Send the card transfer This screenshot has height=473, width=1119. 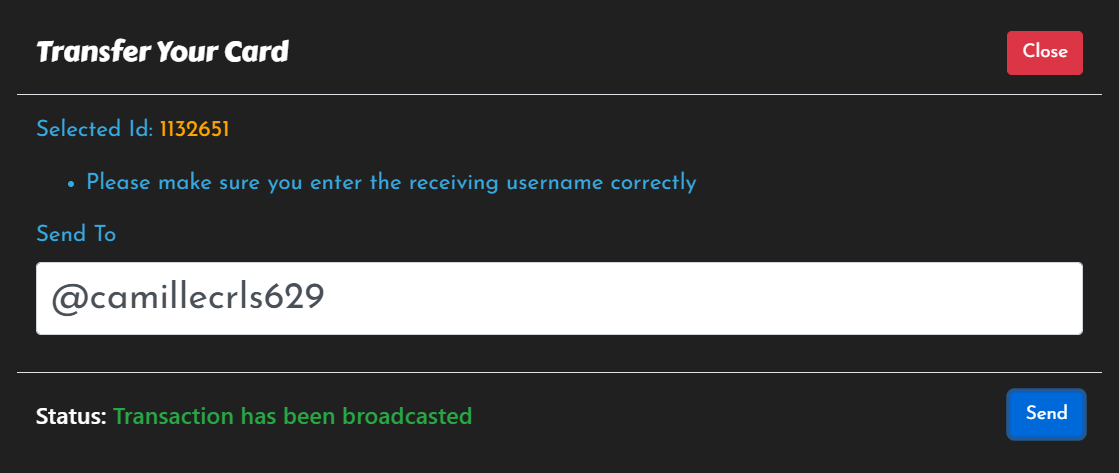pos(1046,414)
